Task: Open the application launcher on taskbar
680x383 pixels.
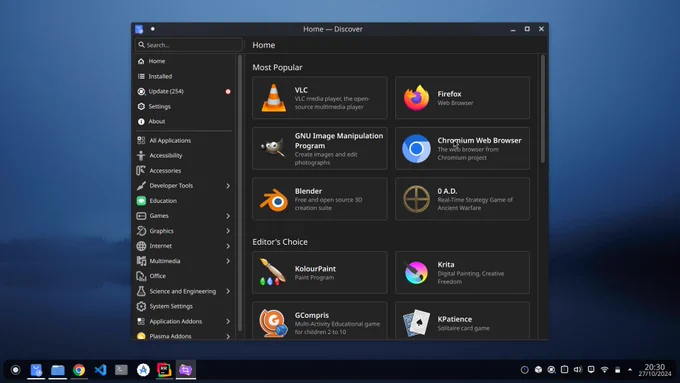Action: pyautogui.click(x=16, y=370)
